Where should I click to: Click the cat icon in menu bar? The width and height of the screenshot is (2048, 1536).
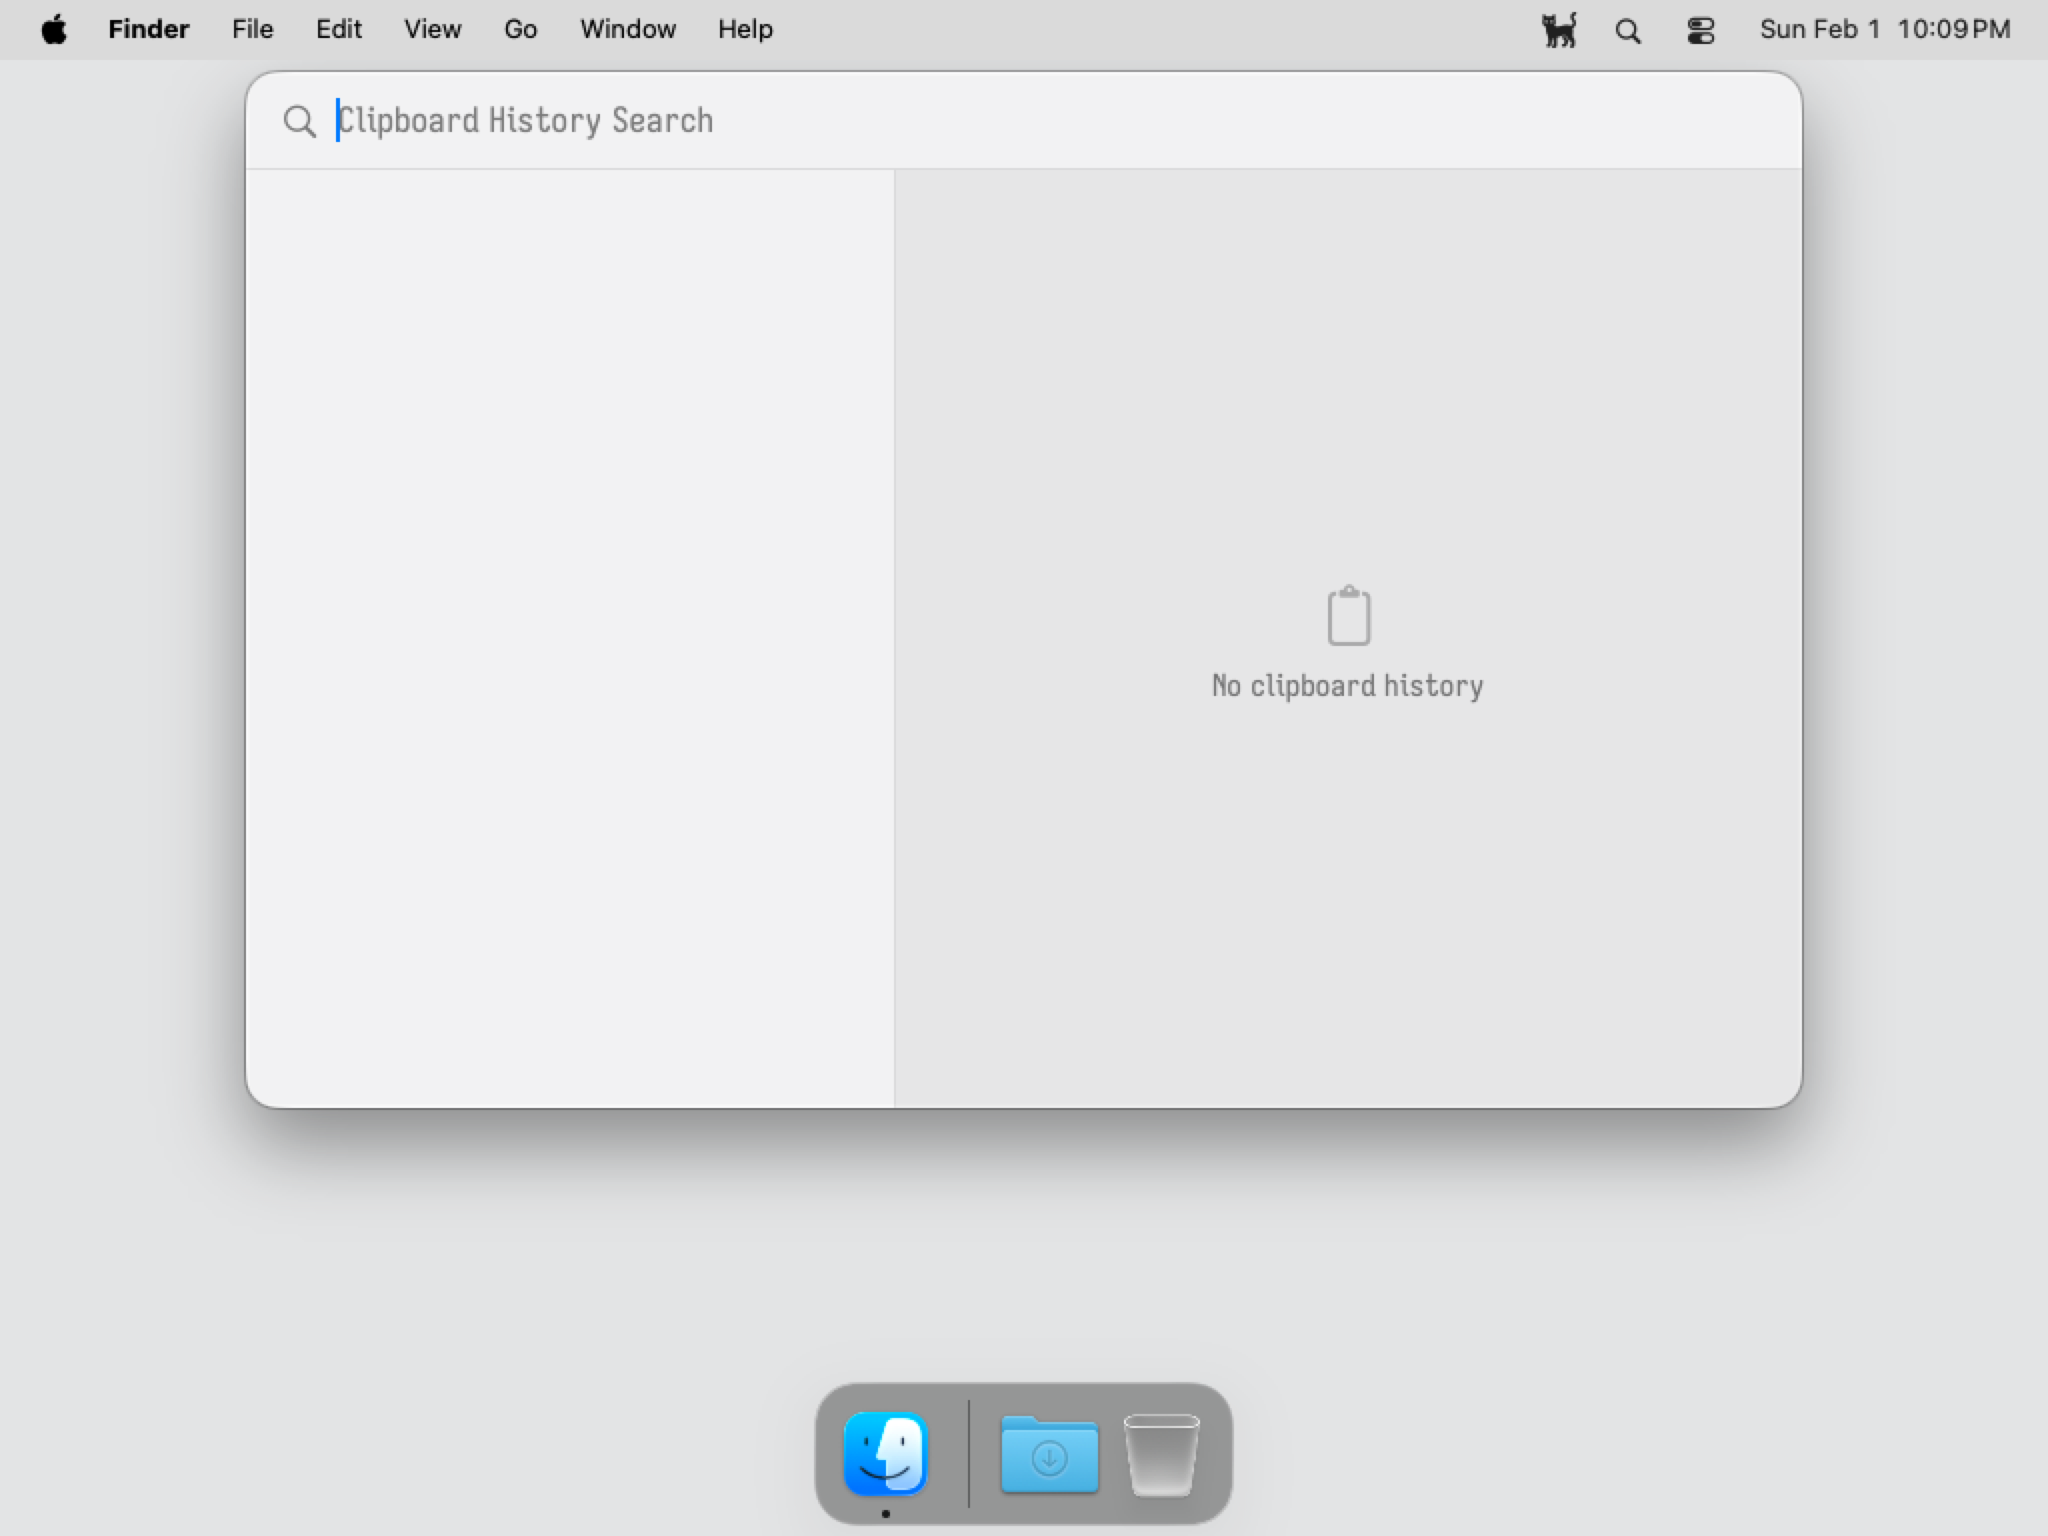coord(1559,30)
